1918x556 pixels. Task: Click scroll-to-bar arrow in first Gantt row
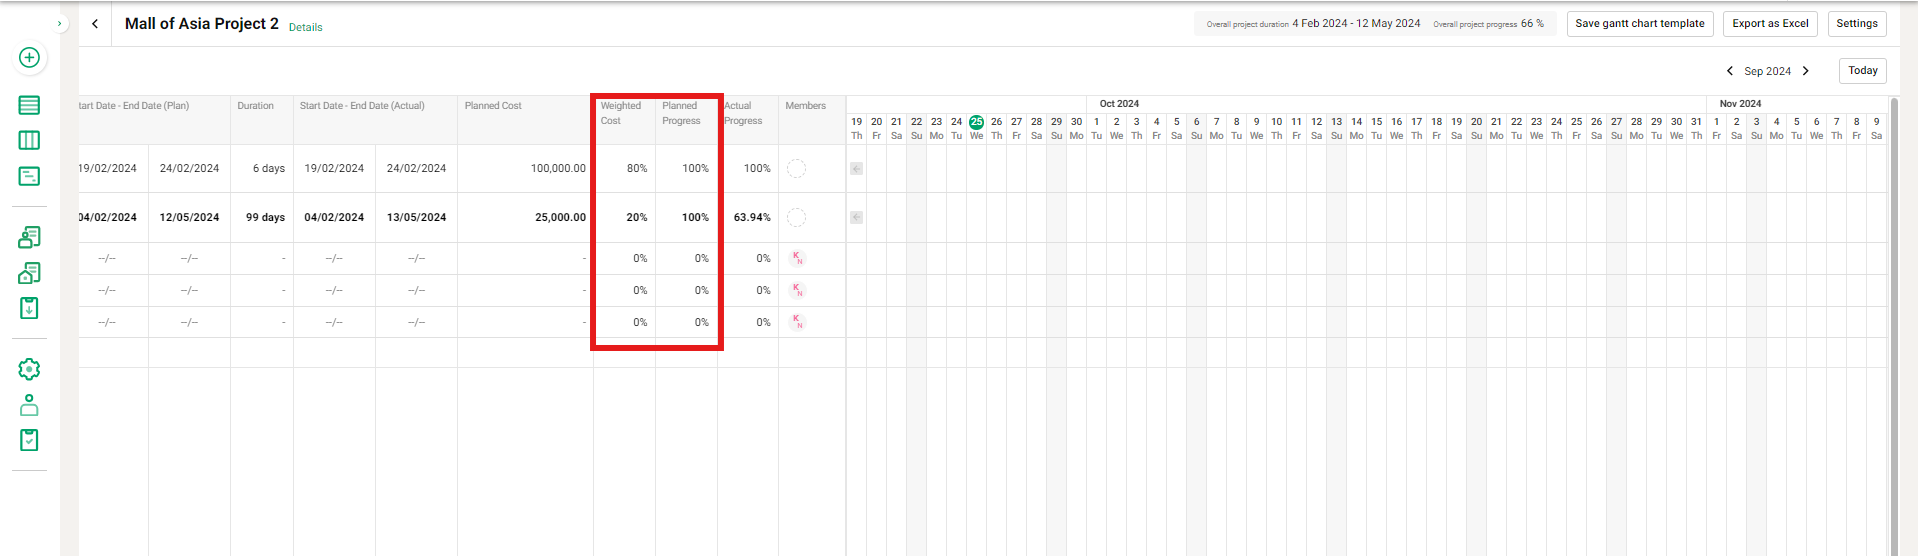857,169
